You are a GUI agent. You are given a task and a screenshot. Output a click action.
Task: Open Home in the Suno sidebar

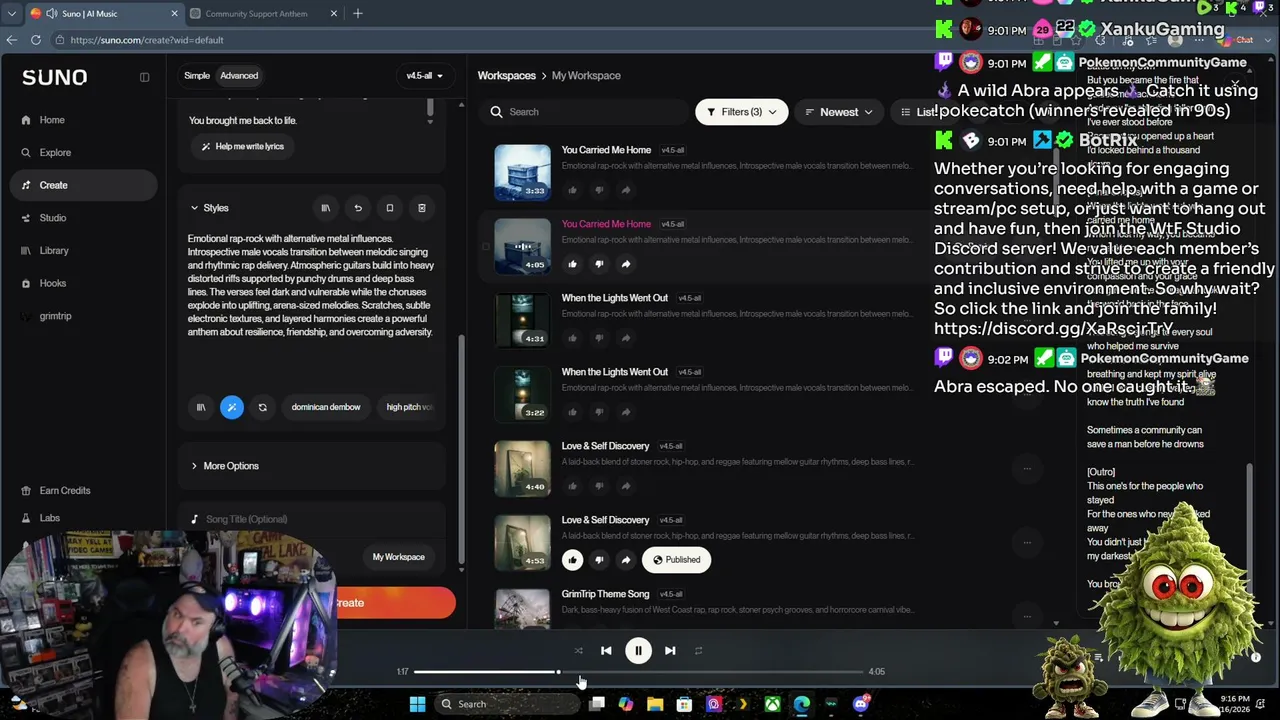tap(52, 120)
